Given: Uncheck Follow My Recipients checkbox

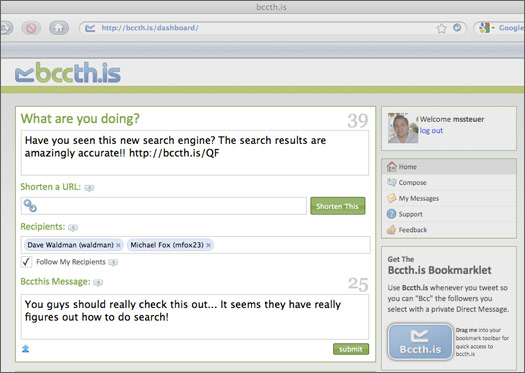Looking at the screenshot, I should point(26,262).
